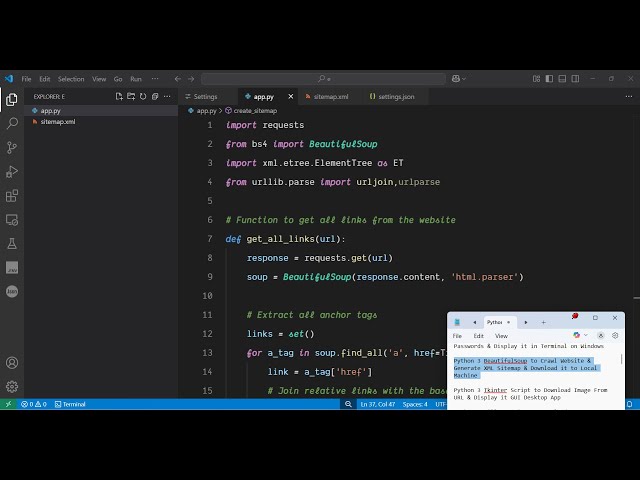Navigate back with the left arrow
This screenshot has height=480, width=640.
point(178,79)
